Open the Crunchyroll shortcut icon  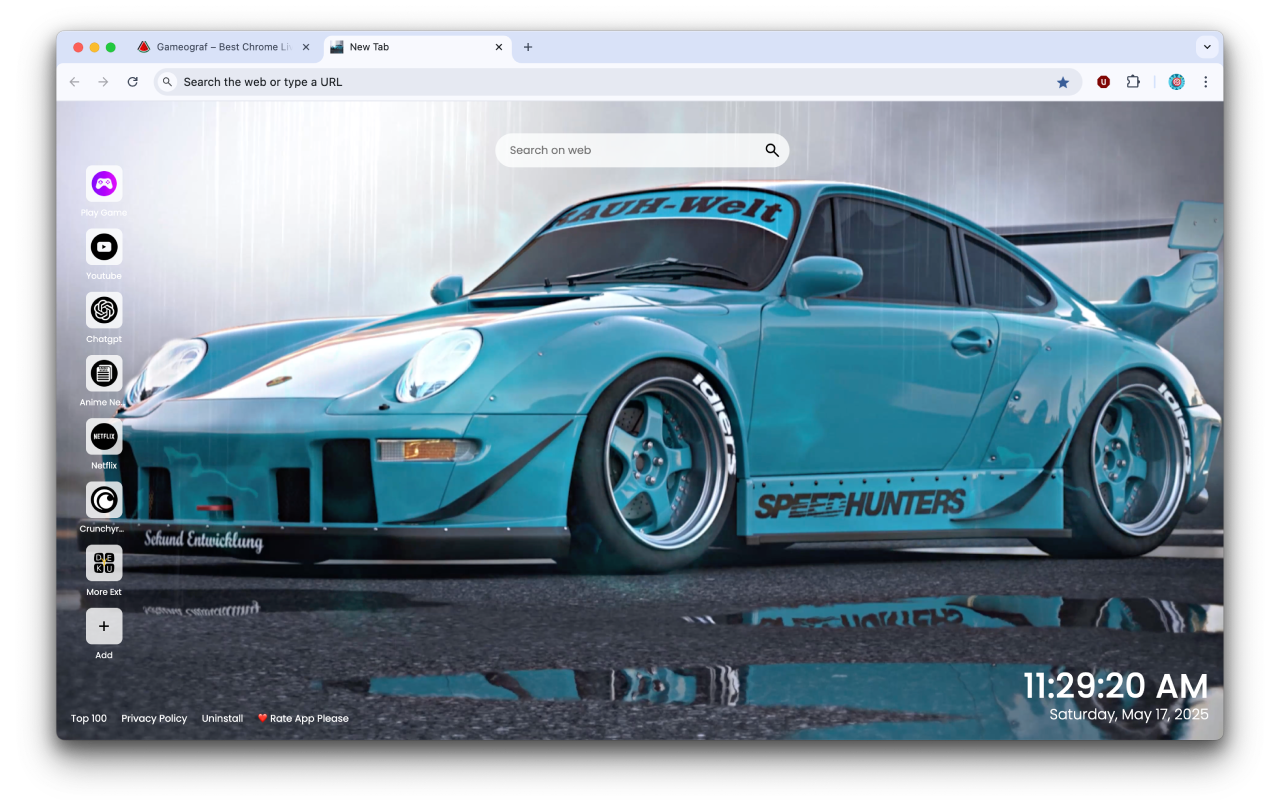click(104, 499)
